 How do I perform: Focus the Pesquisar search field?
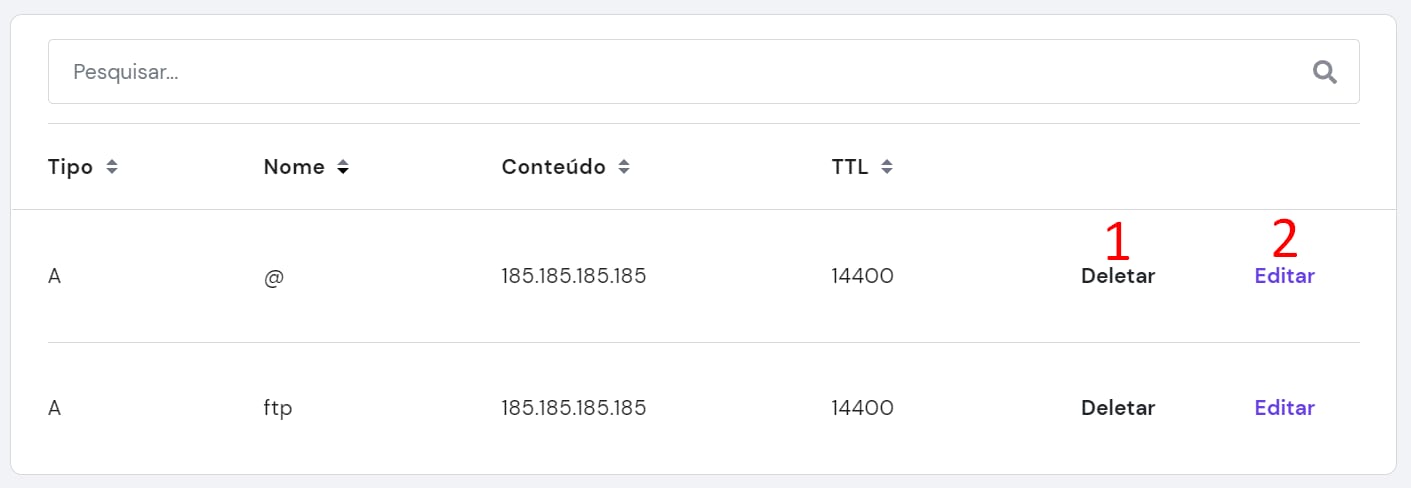click(680, 72)
